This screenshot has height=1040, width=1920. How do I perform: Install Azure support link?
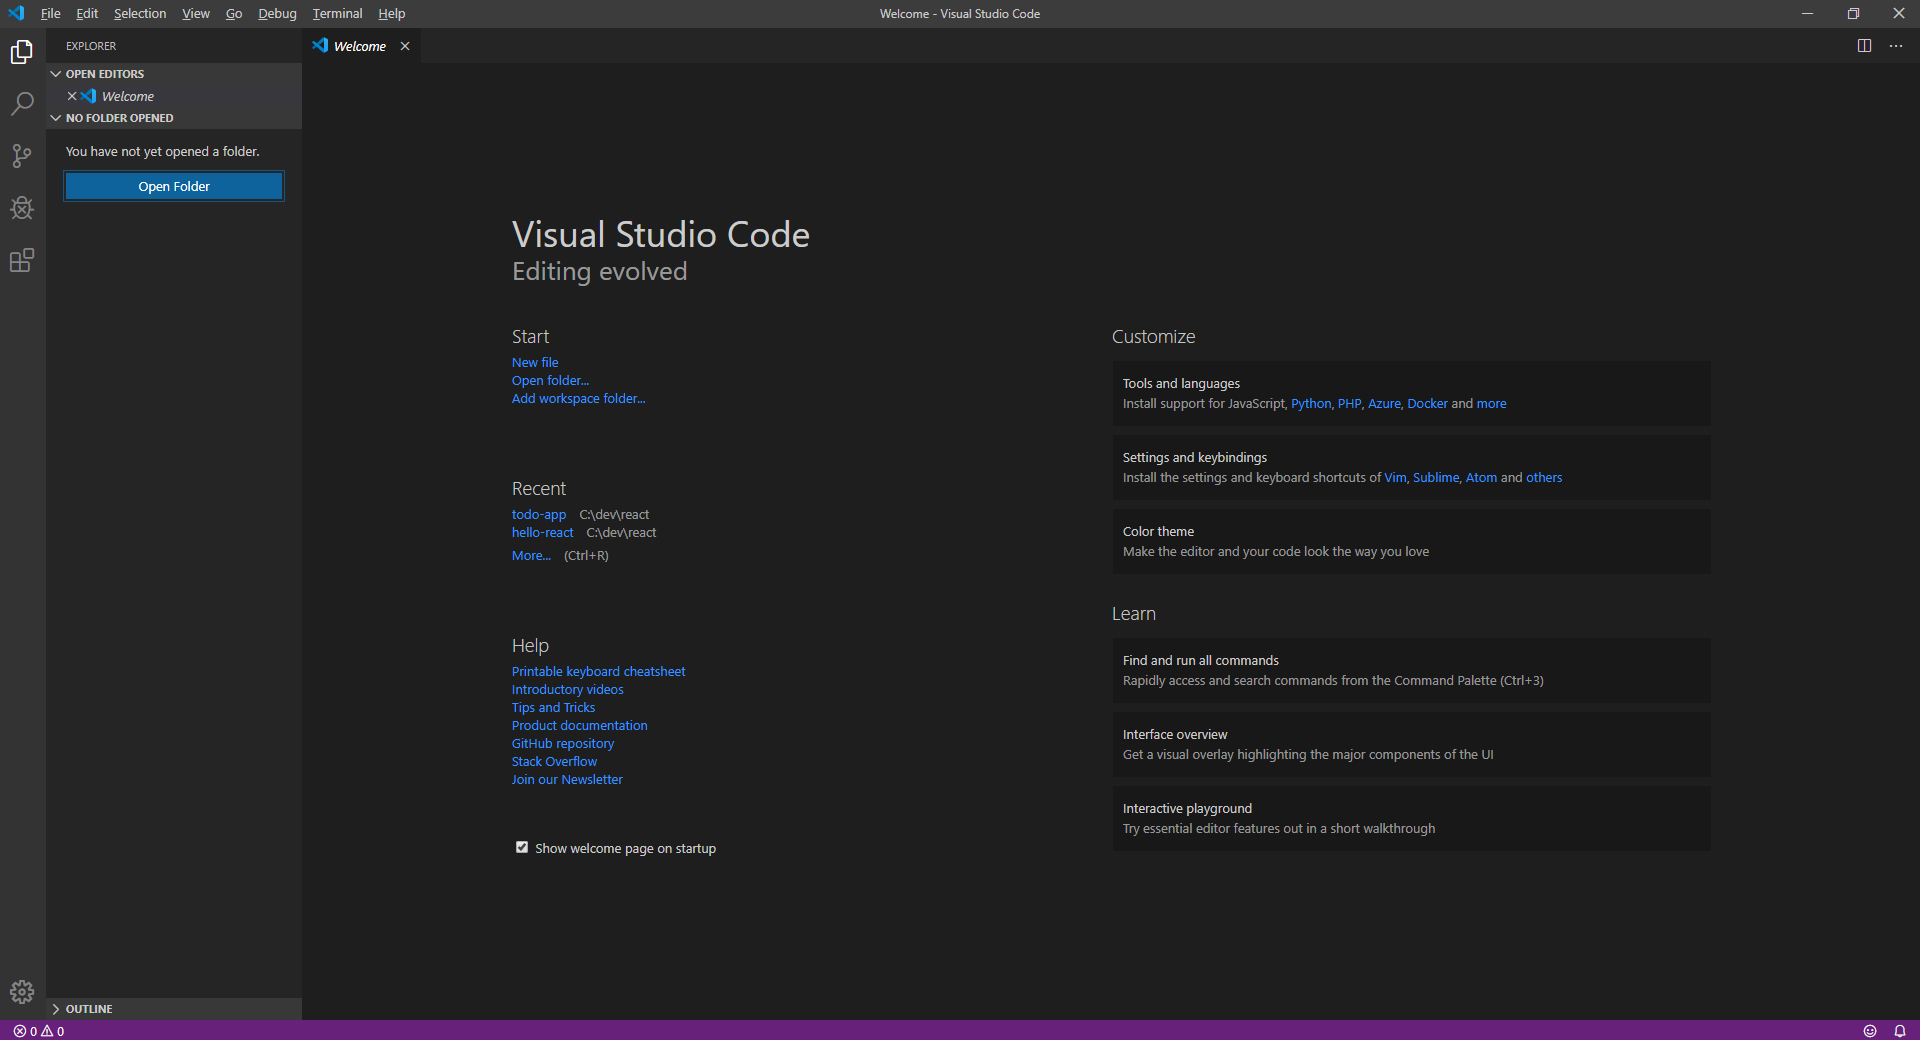coord(1384,403)
